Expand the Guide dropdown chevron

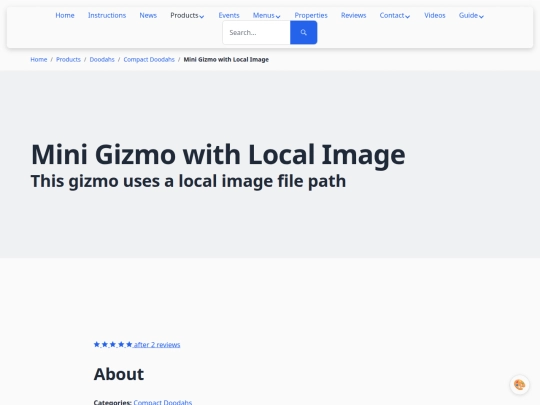click(481, 16)
